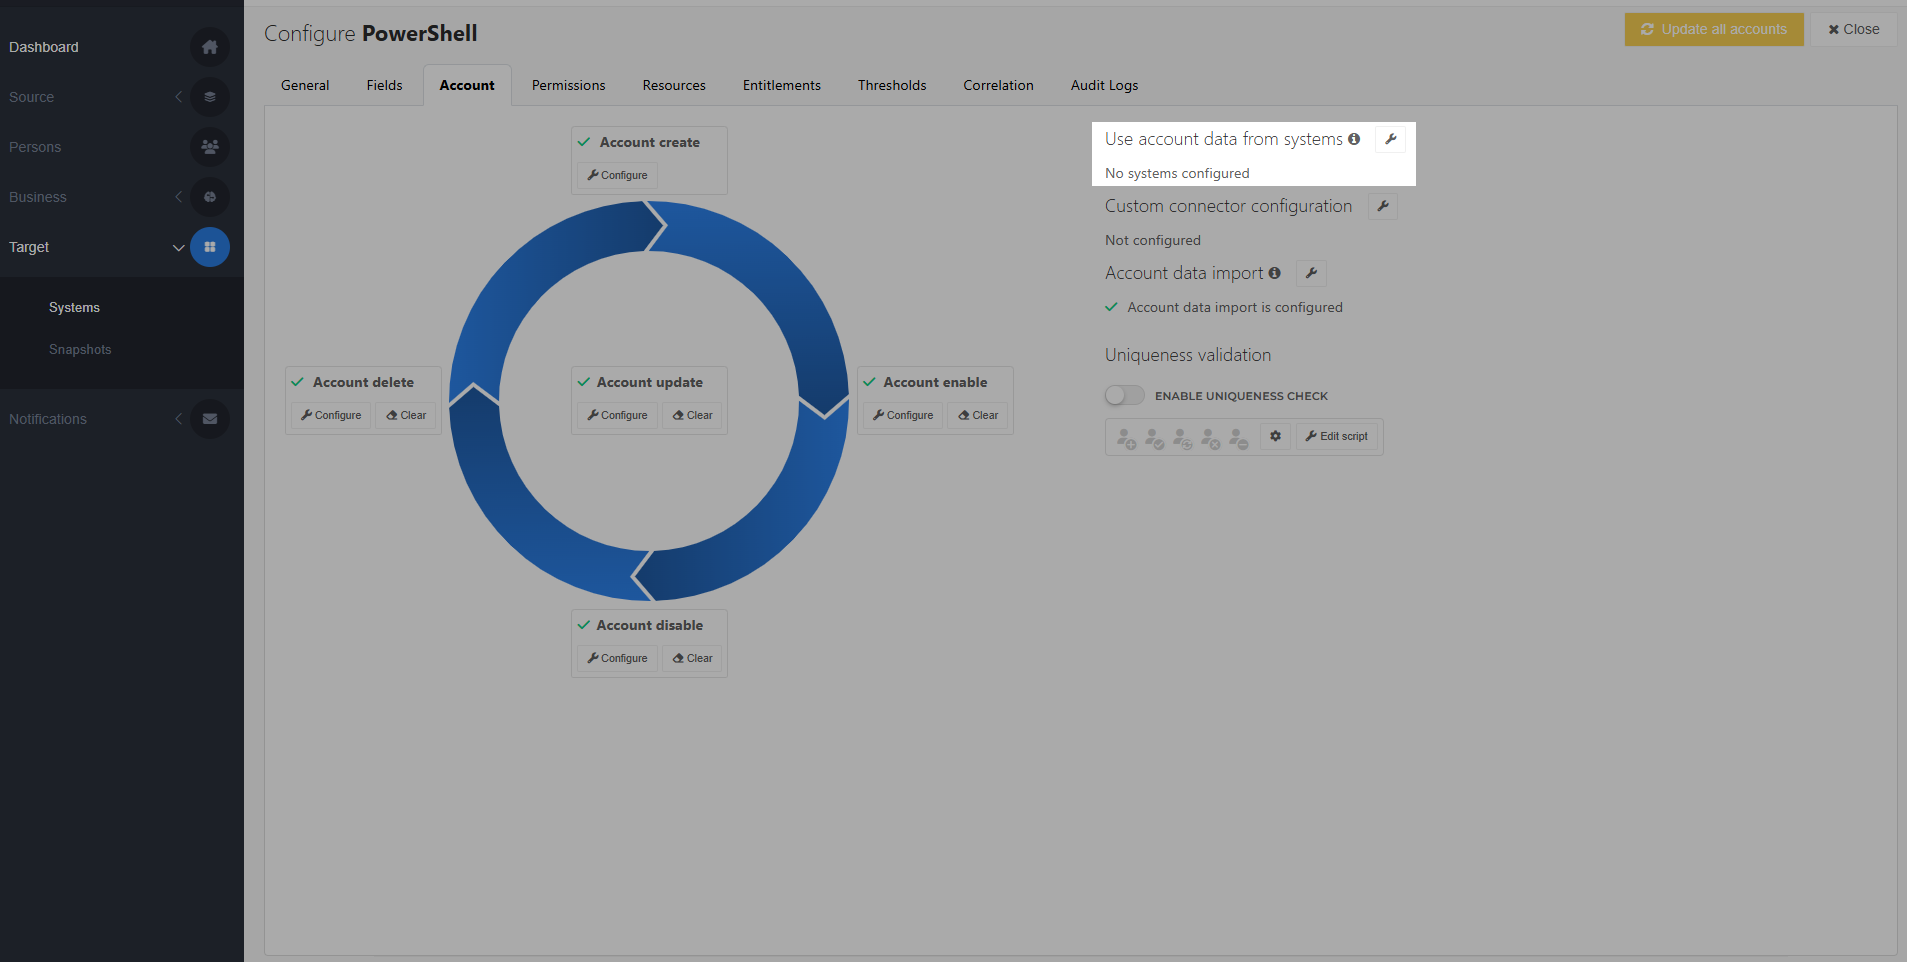1907x962 pixels.
Task: Click the Update all accounts button
Action: (x=1713, y=29)
